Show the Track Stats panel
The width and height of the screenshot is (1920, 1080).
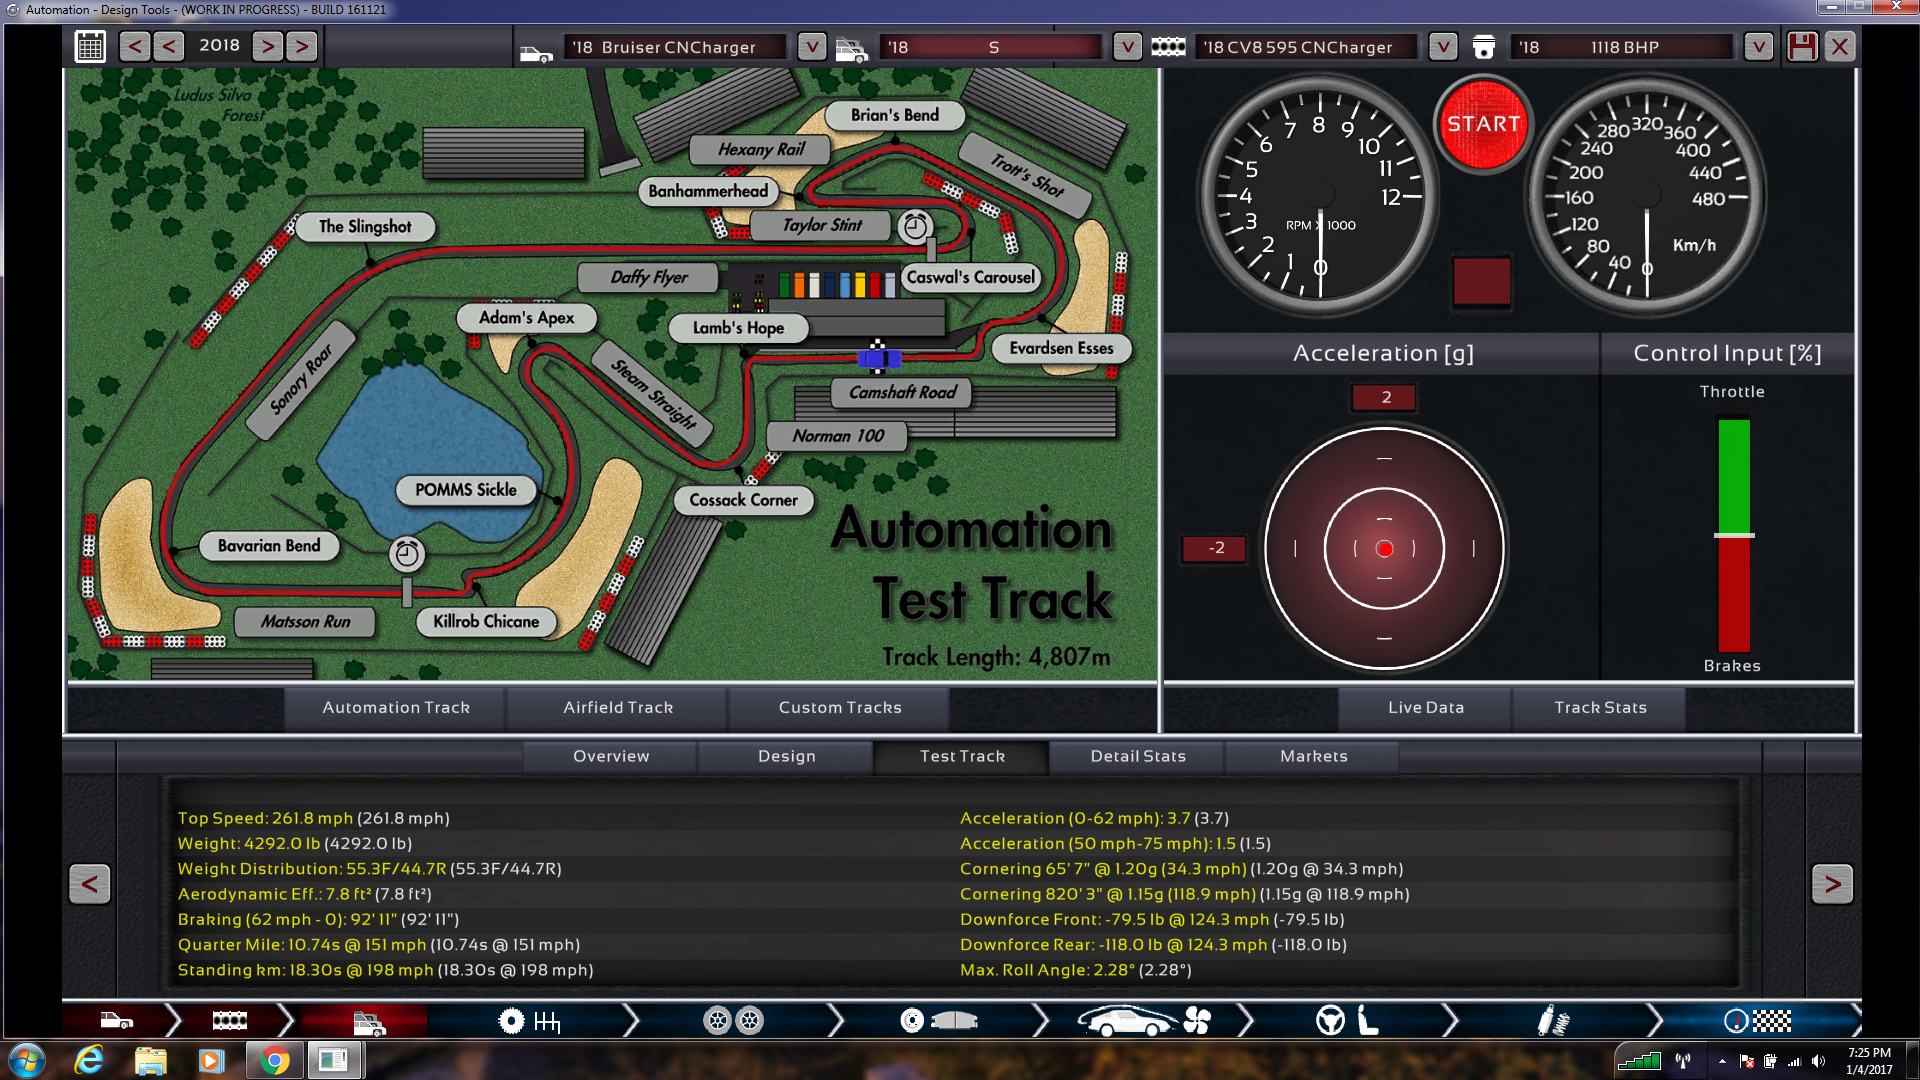[x=1600, y=707]
